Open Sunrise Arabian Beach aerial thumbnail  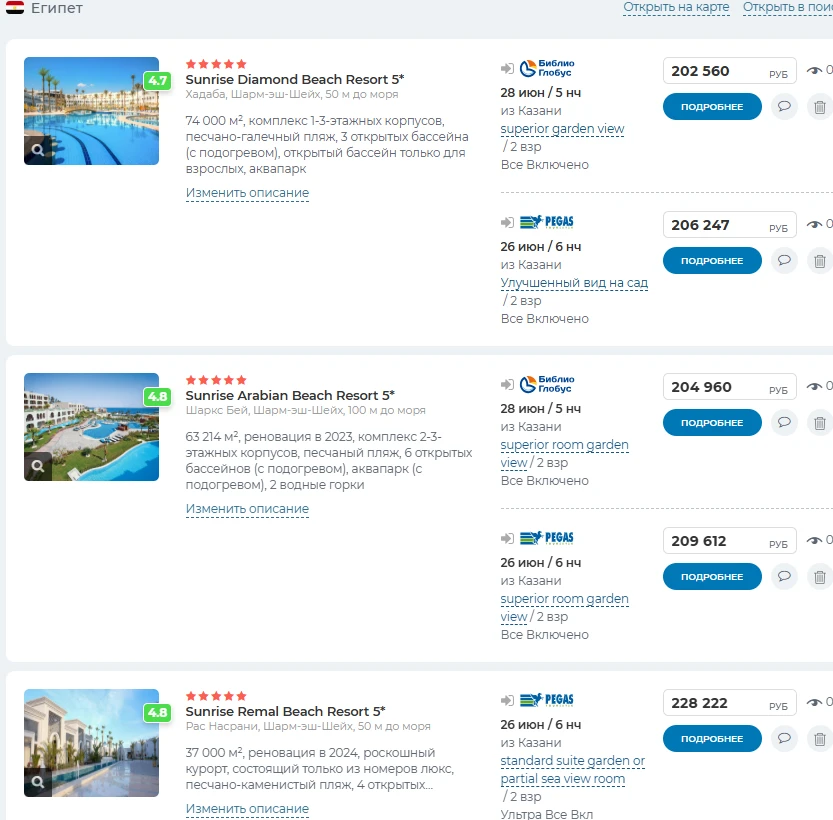(x=91, y=427)
